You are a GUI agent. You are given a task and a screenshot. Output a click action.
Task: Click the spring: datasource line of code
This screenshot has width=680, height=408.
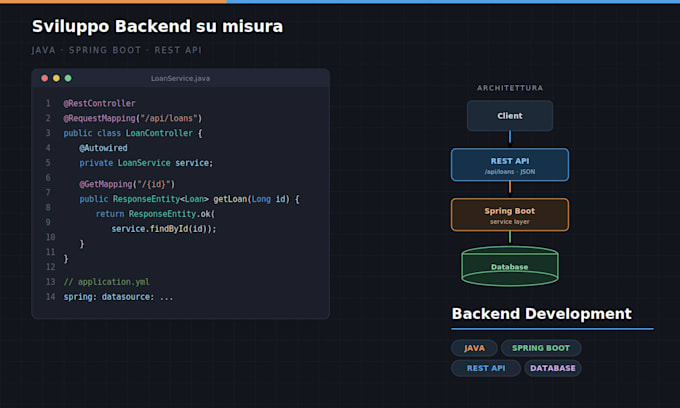pos(118,297)
